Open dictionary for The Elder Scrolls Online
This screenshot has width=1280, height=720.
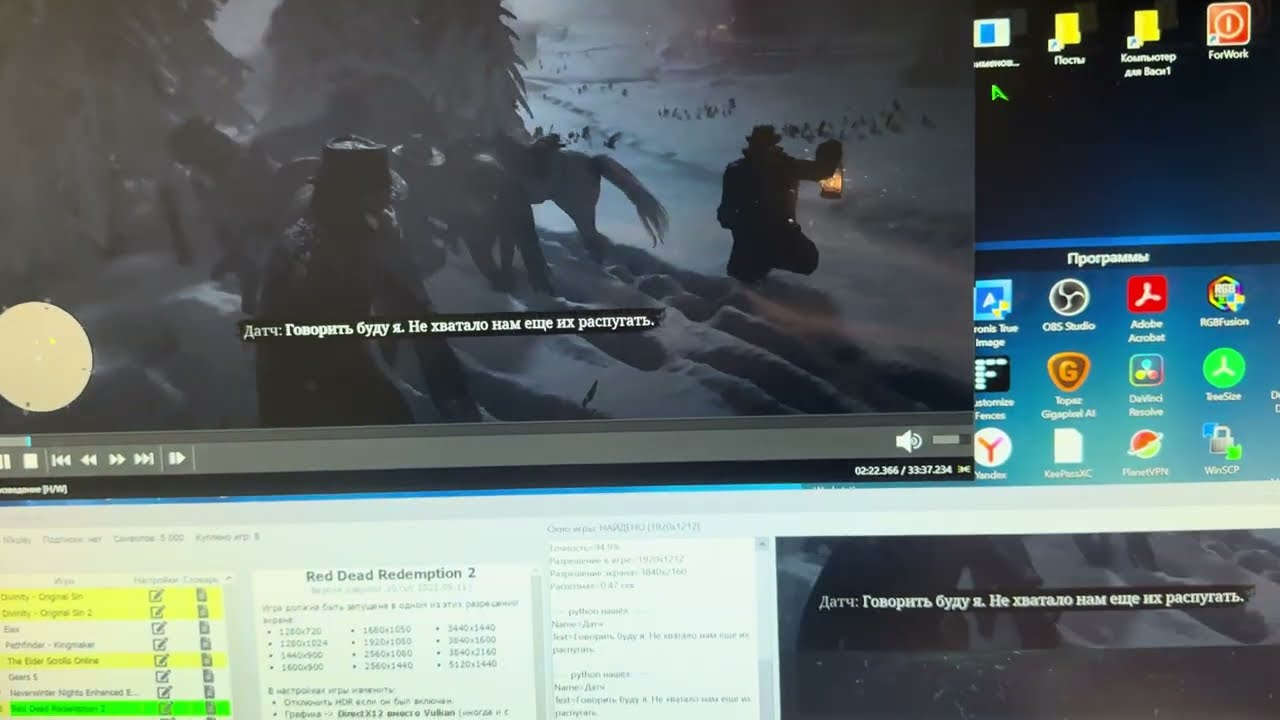[x=206, y=659]
